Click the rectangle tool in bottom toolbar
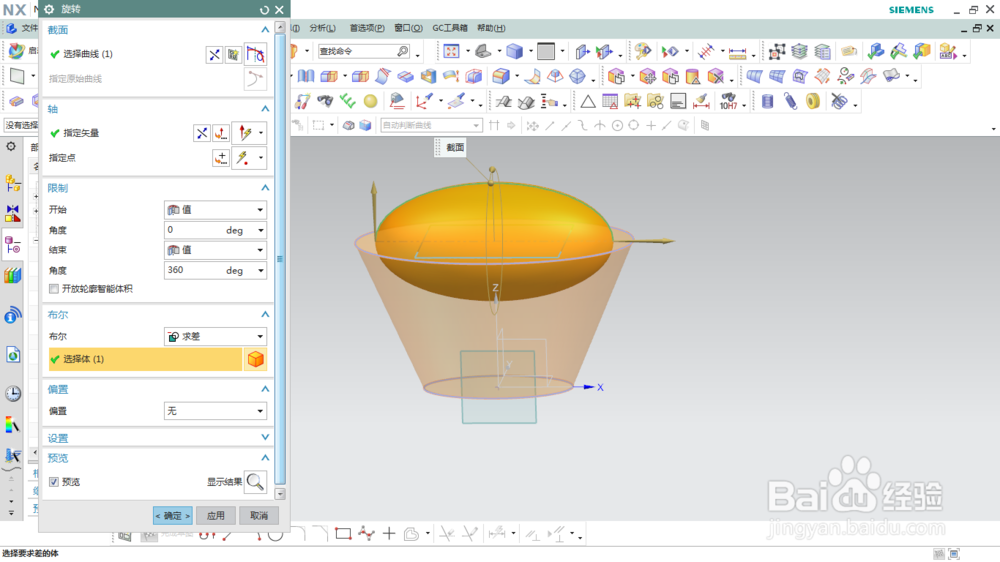Viewport: 1000px width, 562px height. pyautogui.click(x=343, y=533)
